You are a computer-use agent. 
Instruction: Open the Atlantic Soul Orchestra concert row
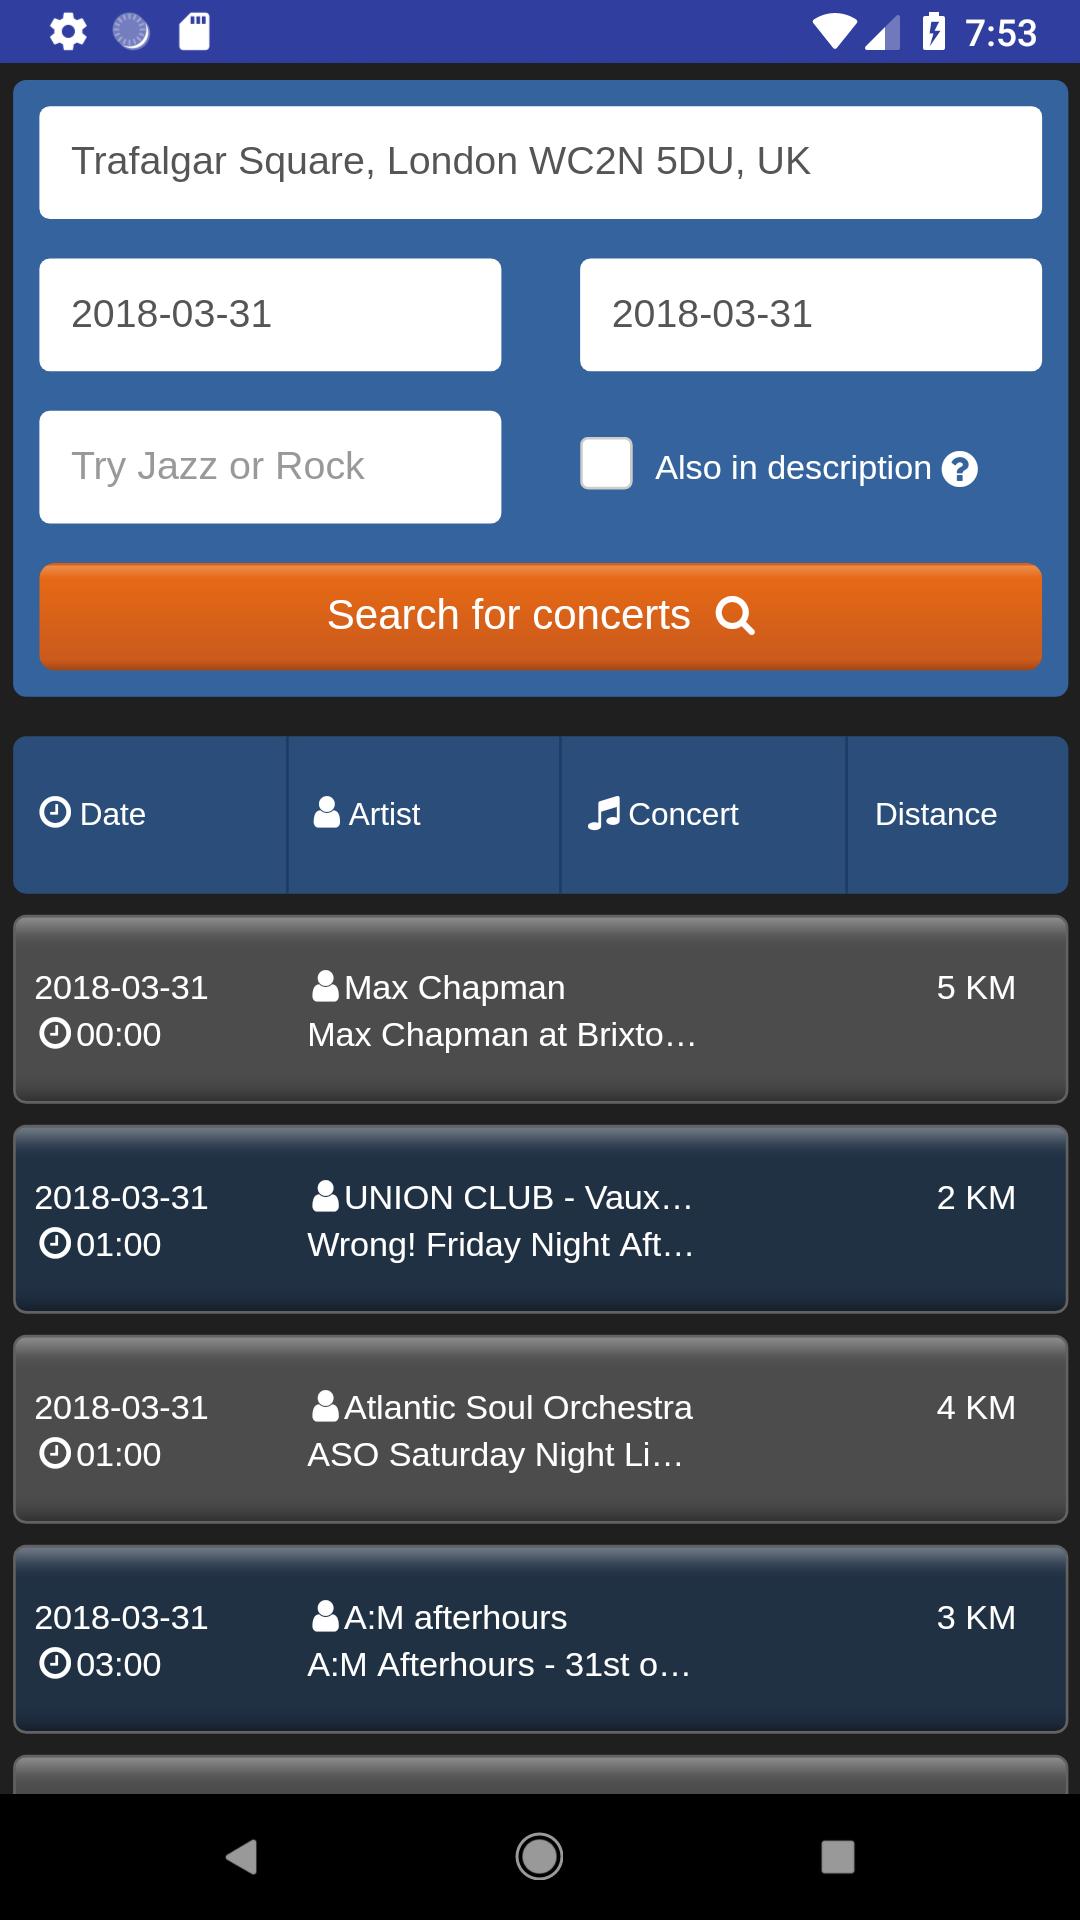(540, 1429)
